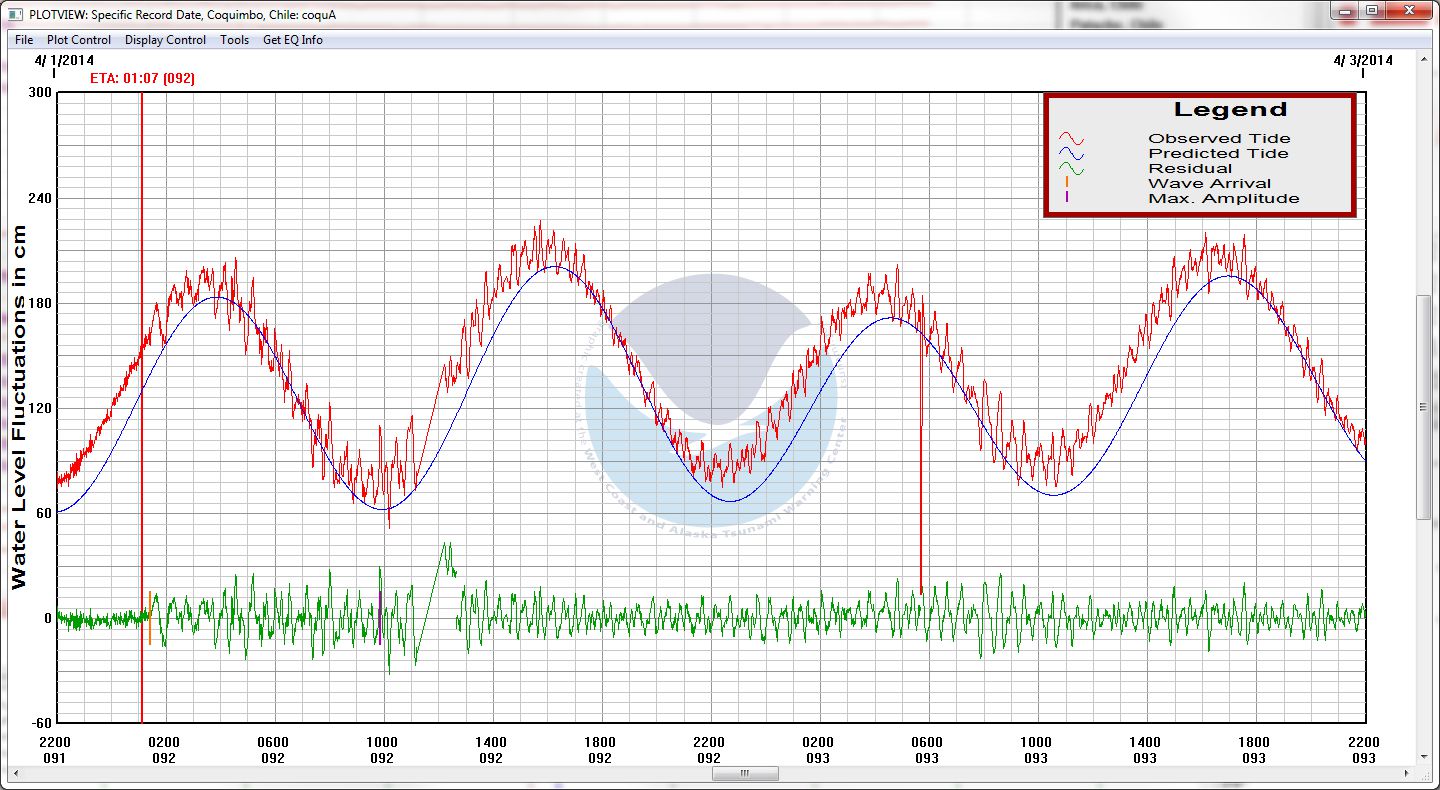
Task: Click the '4/ 3/2014' date label
Action: [1363, 60]
